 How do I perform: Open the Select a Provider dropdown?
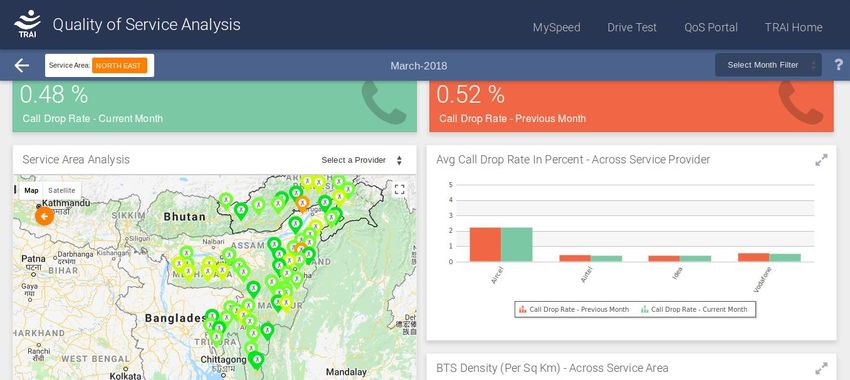point(362,160)
